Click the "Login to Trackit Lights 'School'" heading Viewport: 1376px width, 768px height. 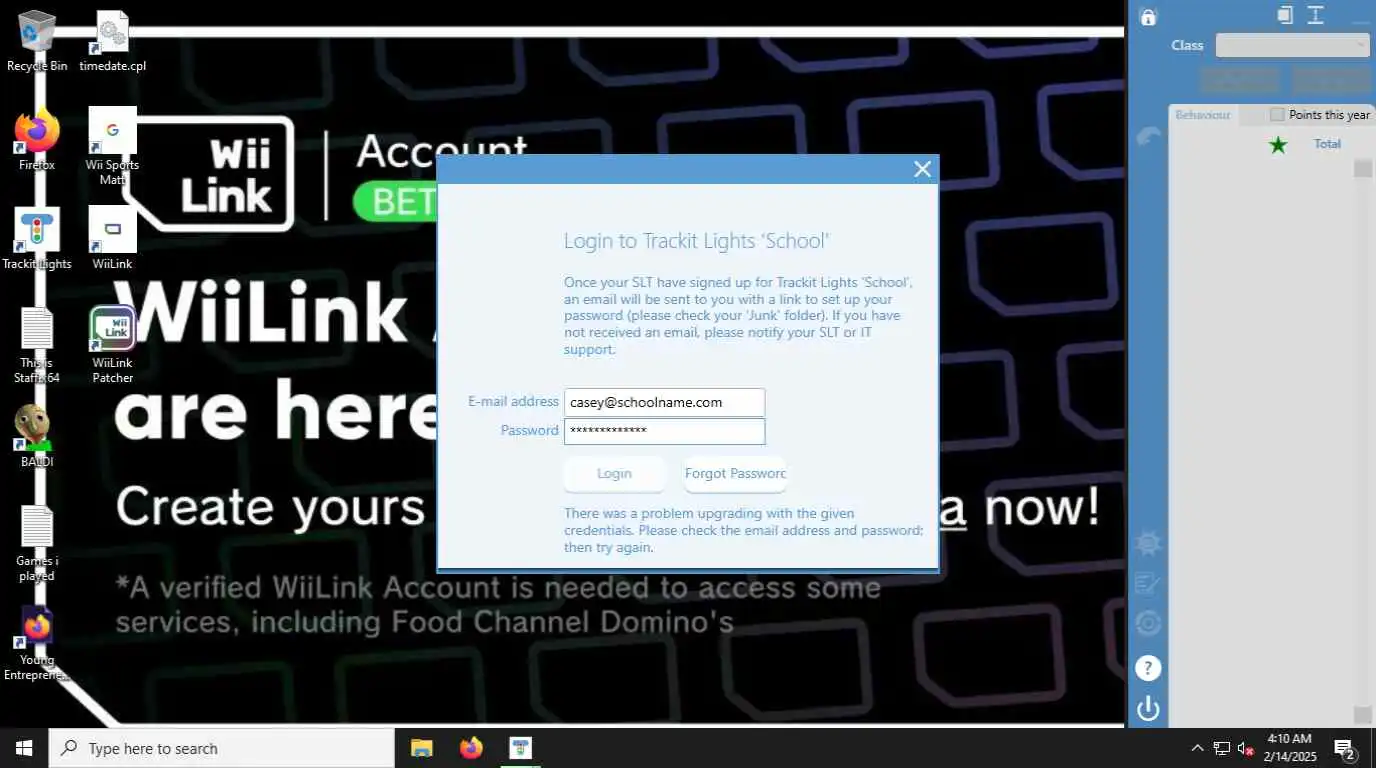697,241
